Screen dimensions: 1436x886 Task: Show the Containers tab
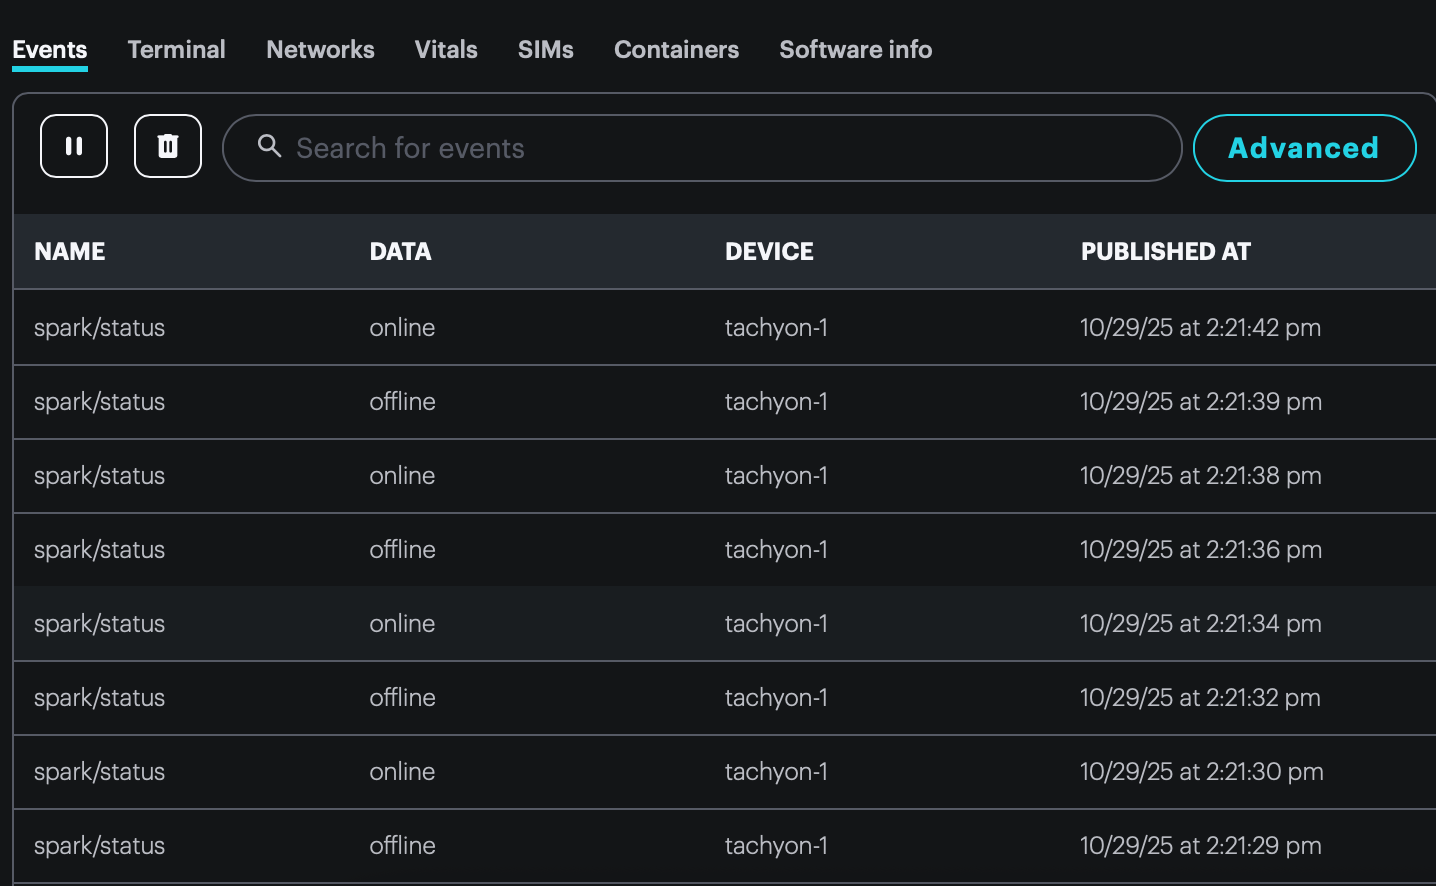pos(676,50)
